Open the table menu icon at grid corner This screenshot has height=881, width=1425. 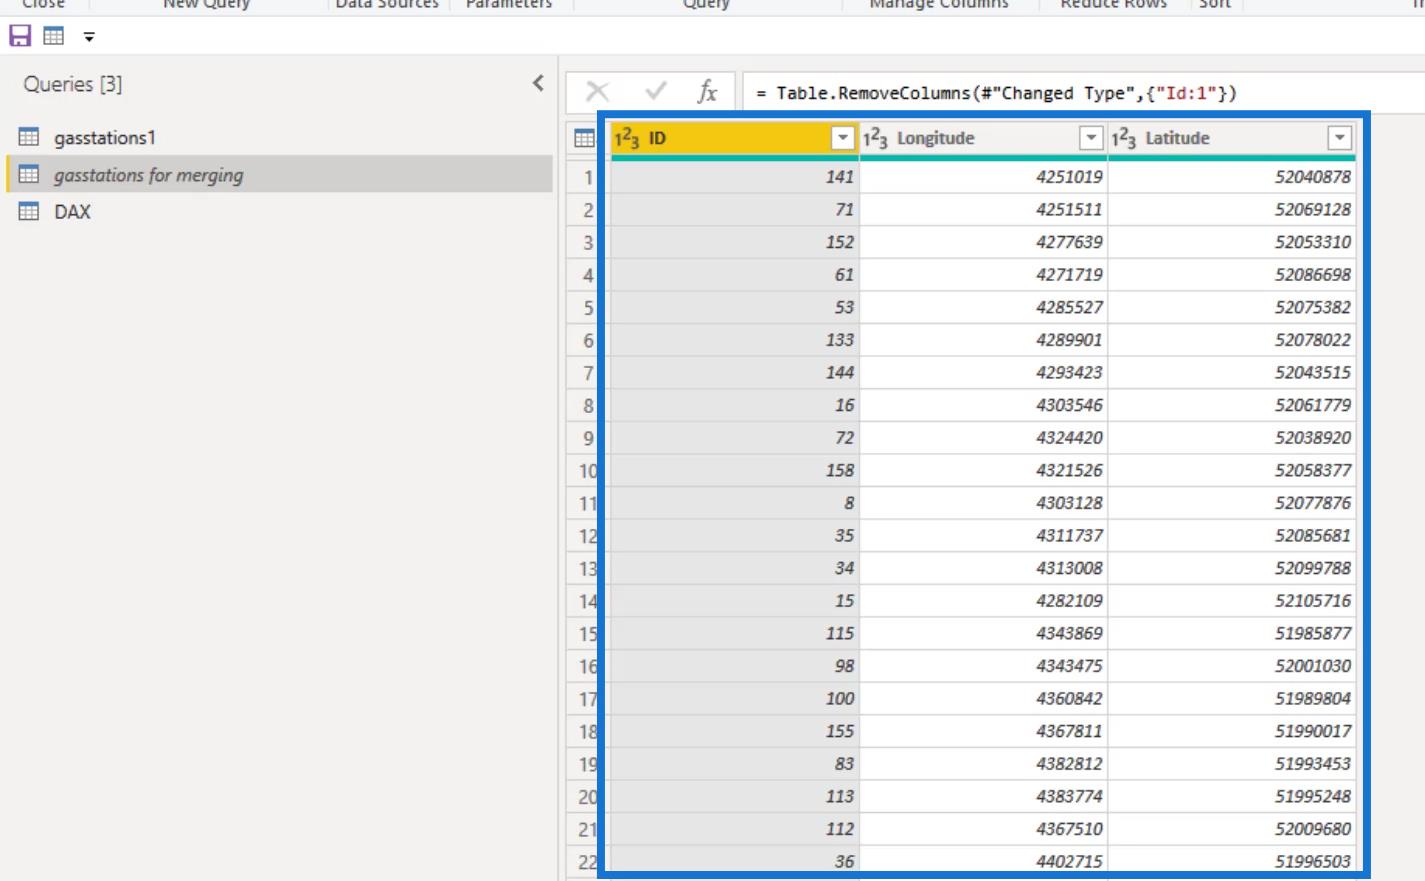[x=585, y=139]
